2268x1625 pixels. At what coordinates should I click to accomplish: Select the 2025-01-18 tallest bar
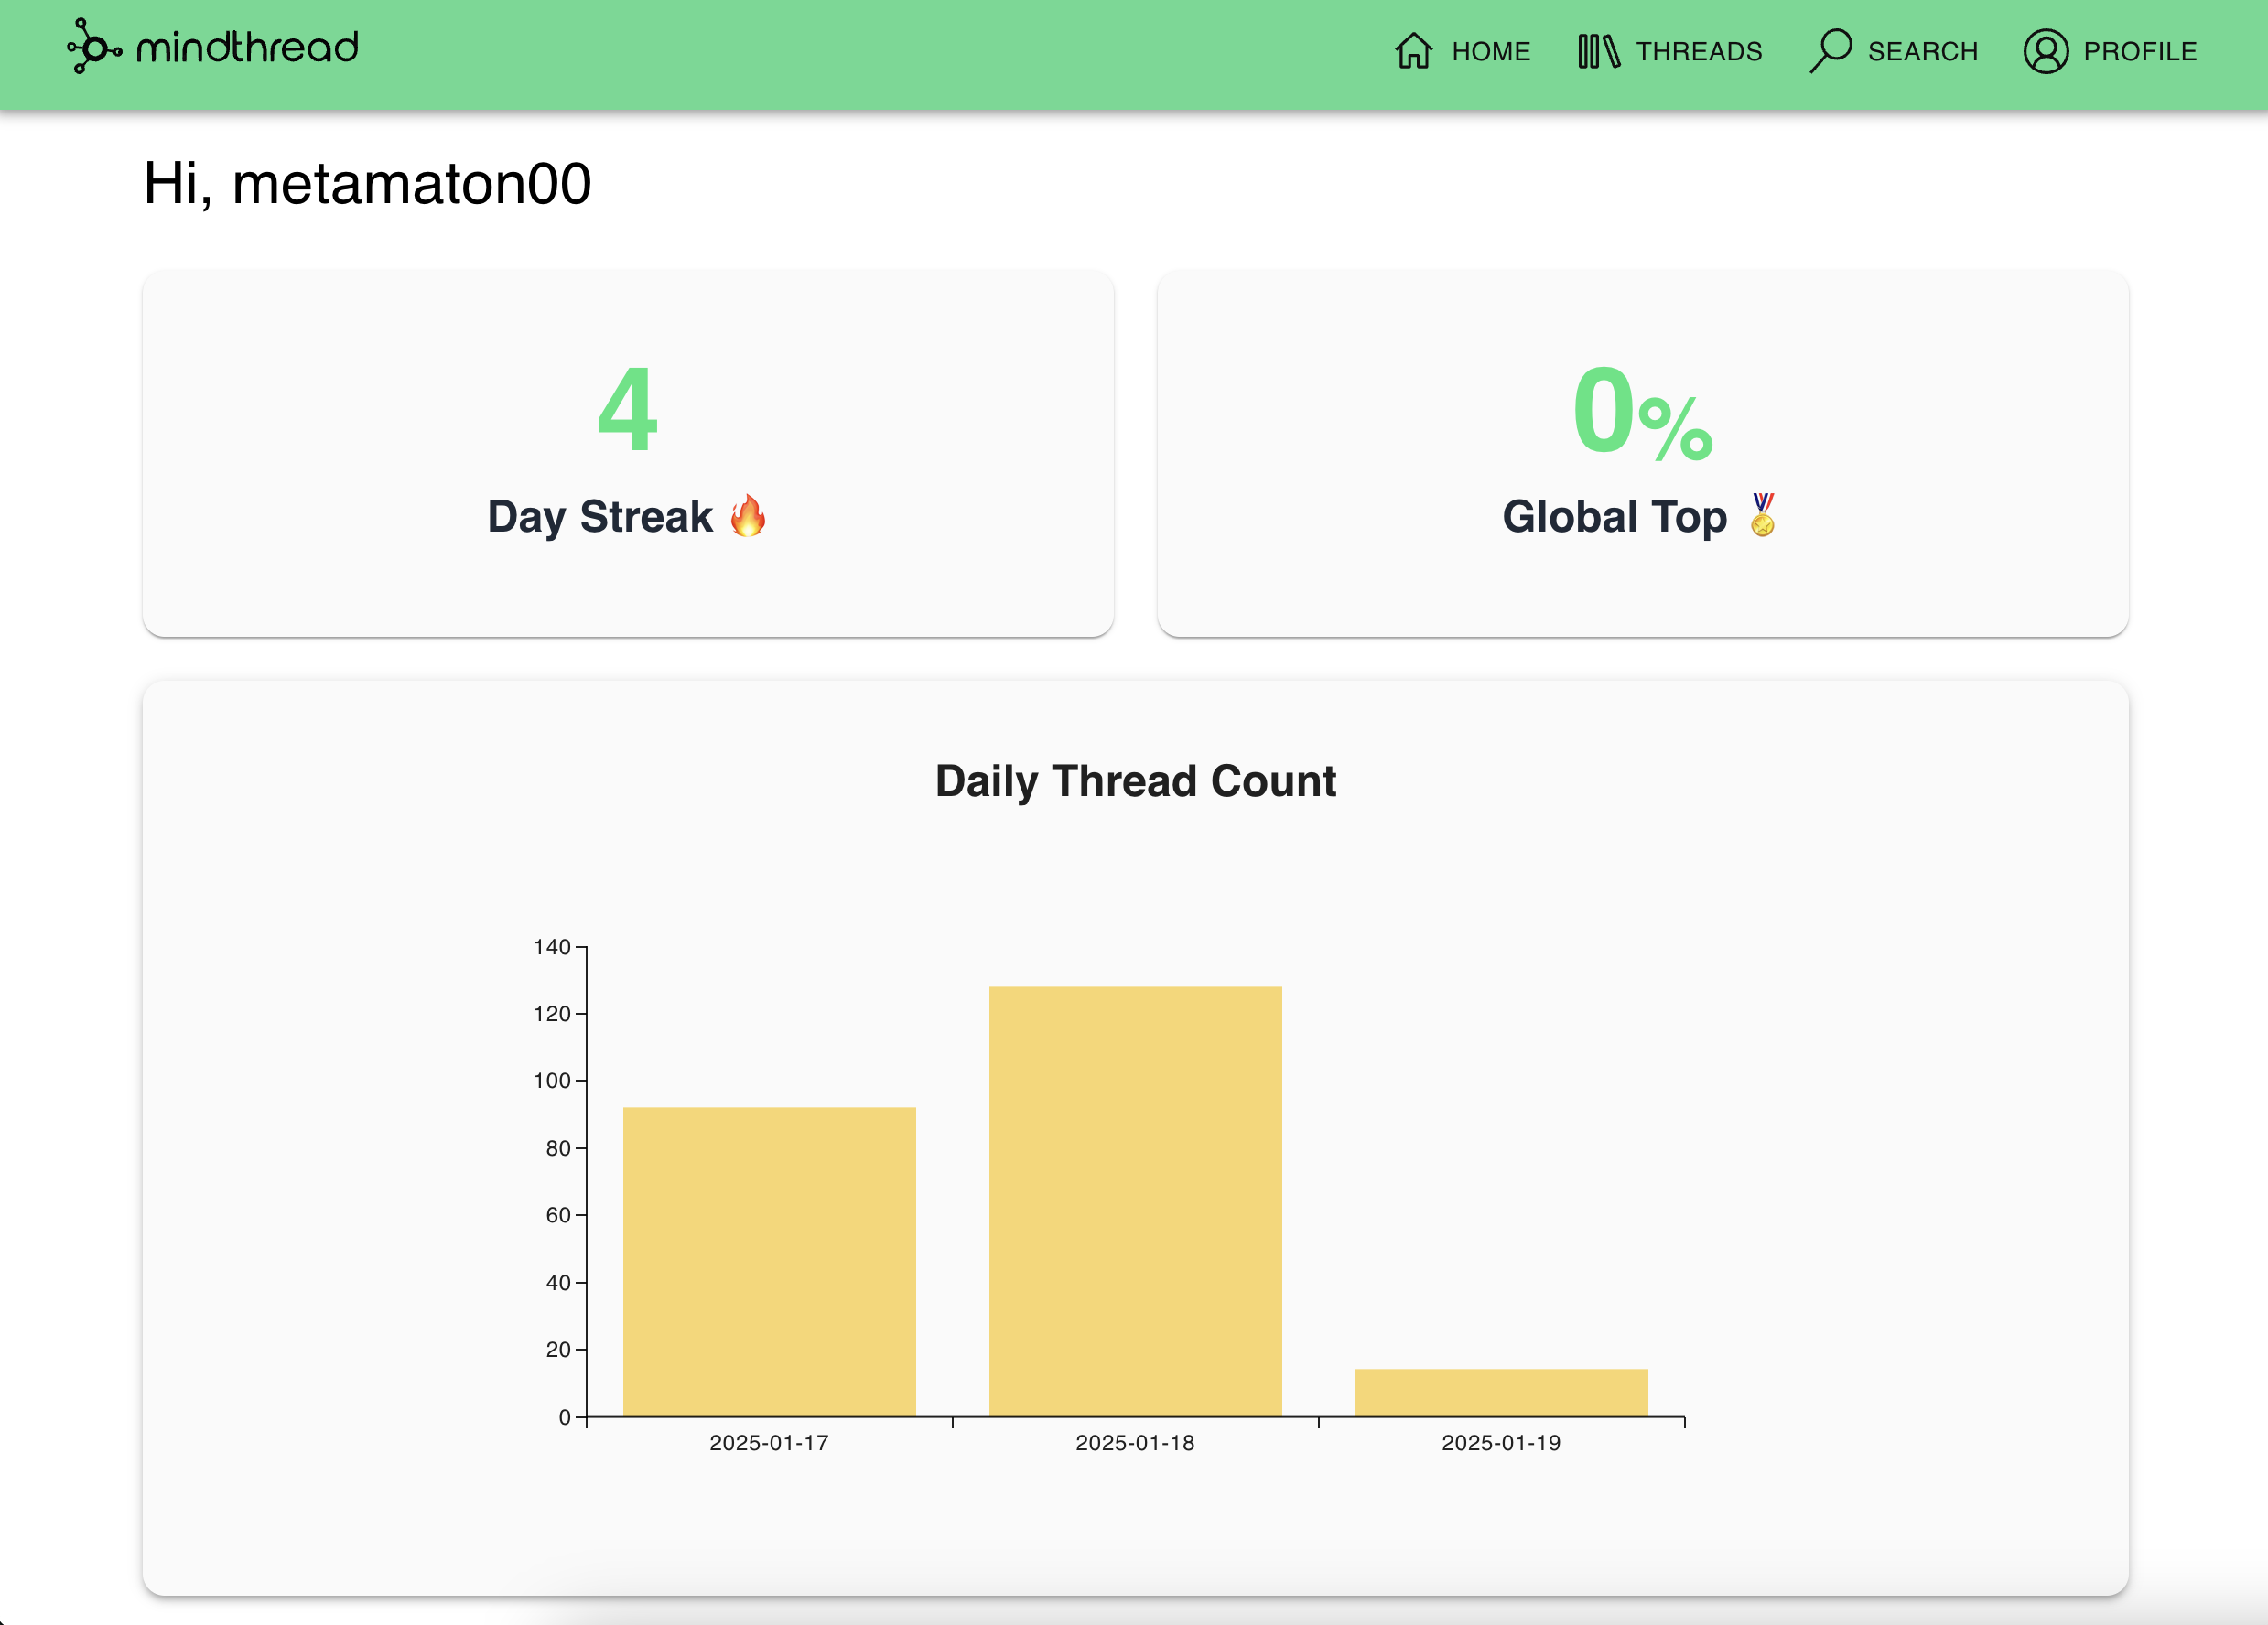1135,1200
